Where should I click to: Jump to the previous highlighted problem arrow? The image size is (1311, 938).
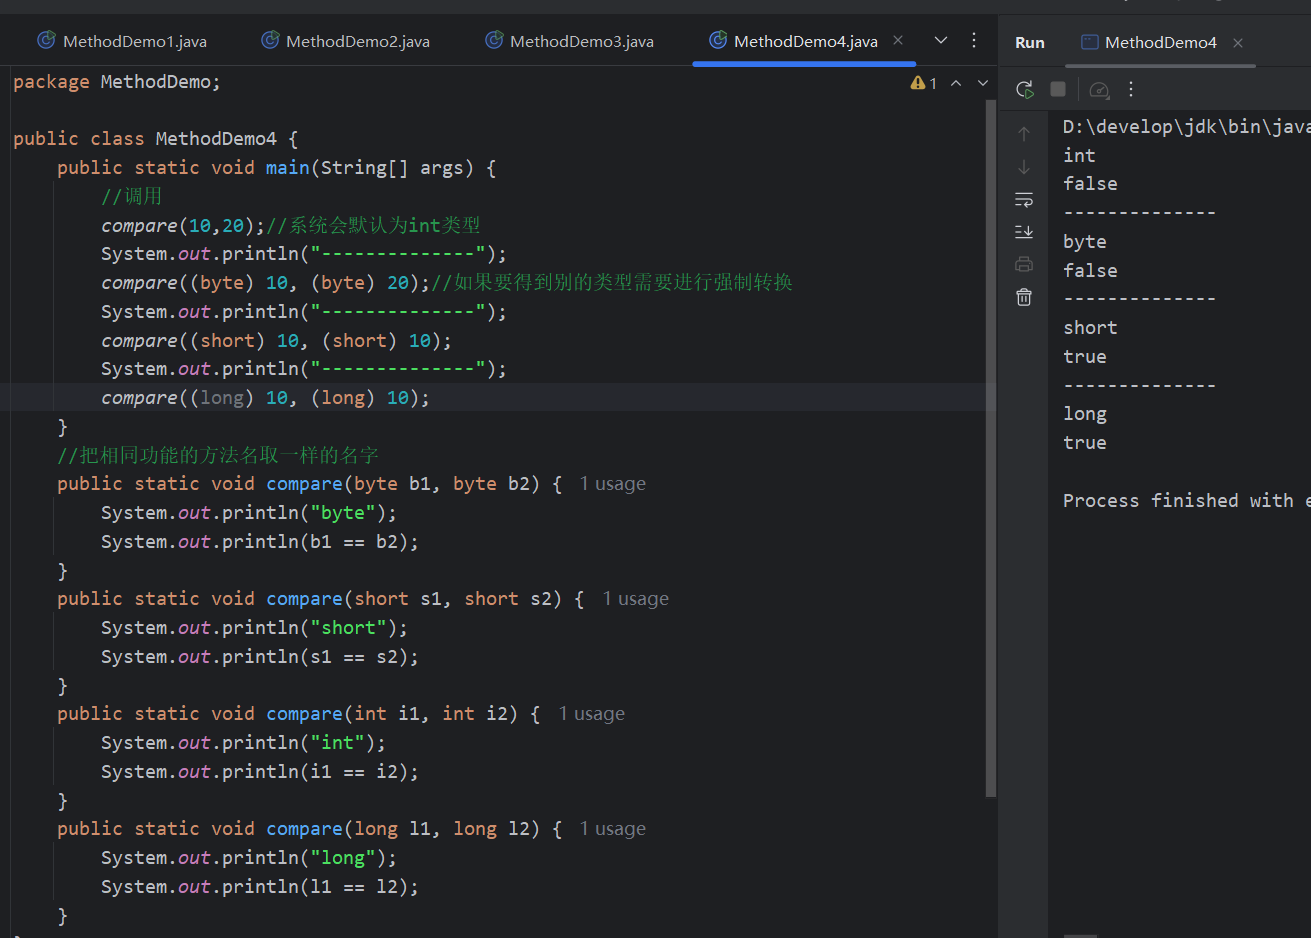[956, 83]
